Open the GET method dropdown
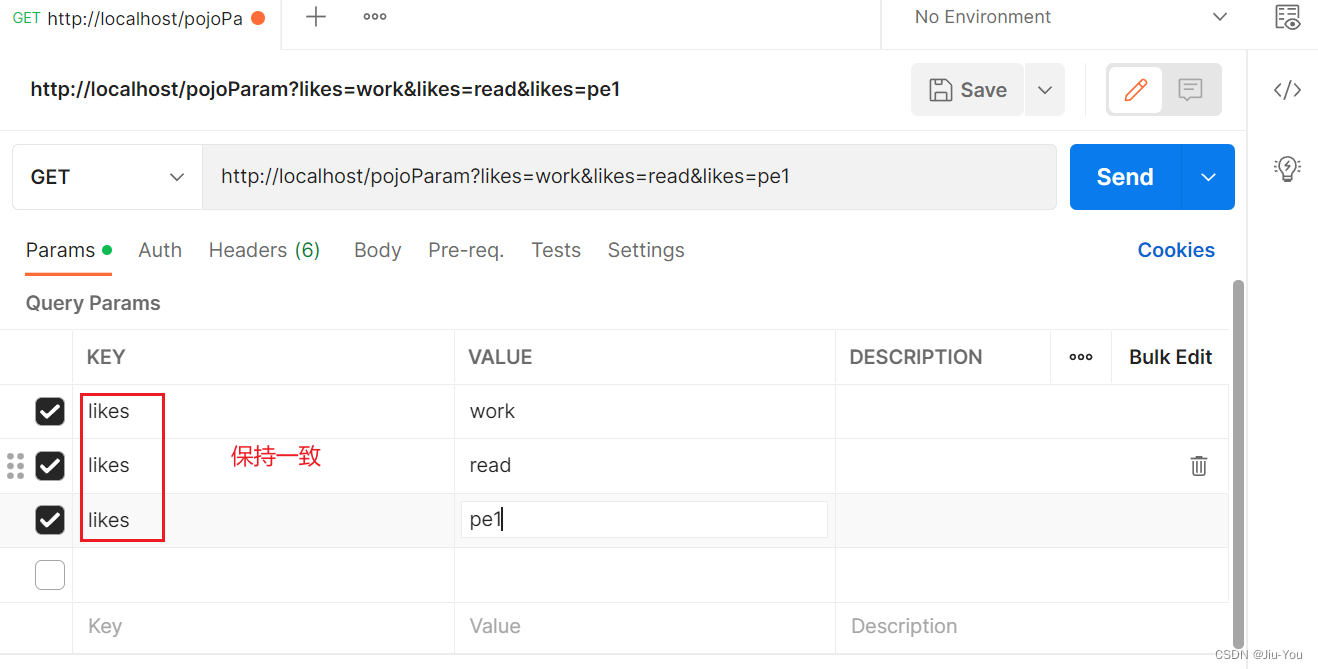This screenshot has width=1318, height=669. point(107,177)
